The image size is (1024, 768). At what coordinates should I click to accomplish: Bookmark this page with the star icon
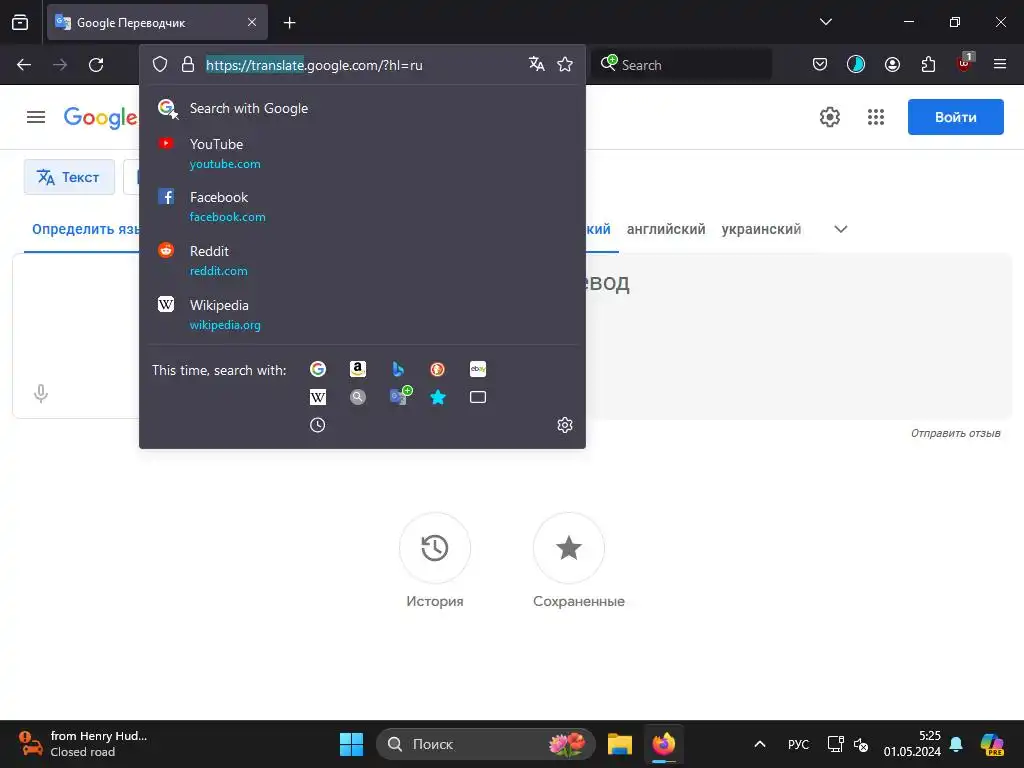(x=565, y=64)
